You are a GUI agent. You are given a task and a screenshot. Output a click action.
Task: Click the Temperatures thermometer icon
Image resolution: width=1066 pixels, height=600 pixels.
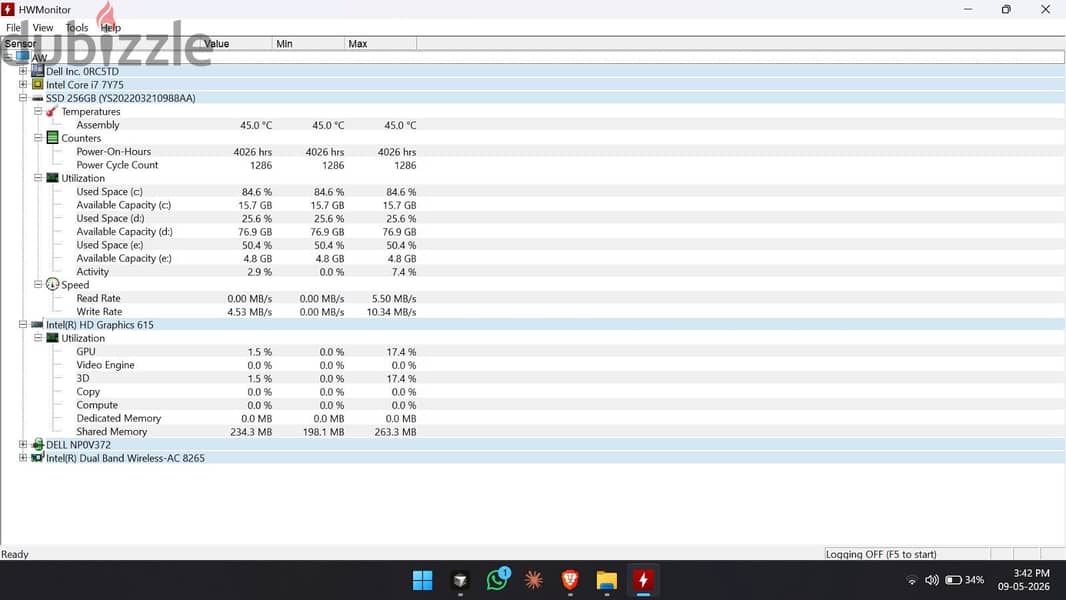tap(52, 111)
